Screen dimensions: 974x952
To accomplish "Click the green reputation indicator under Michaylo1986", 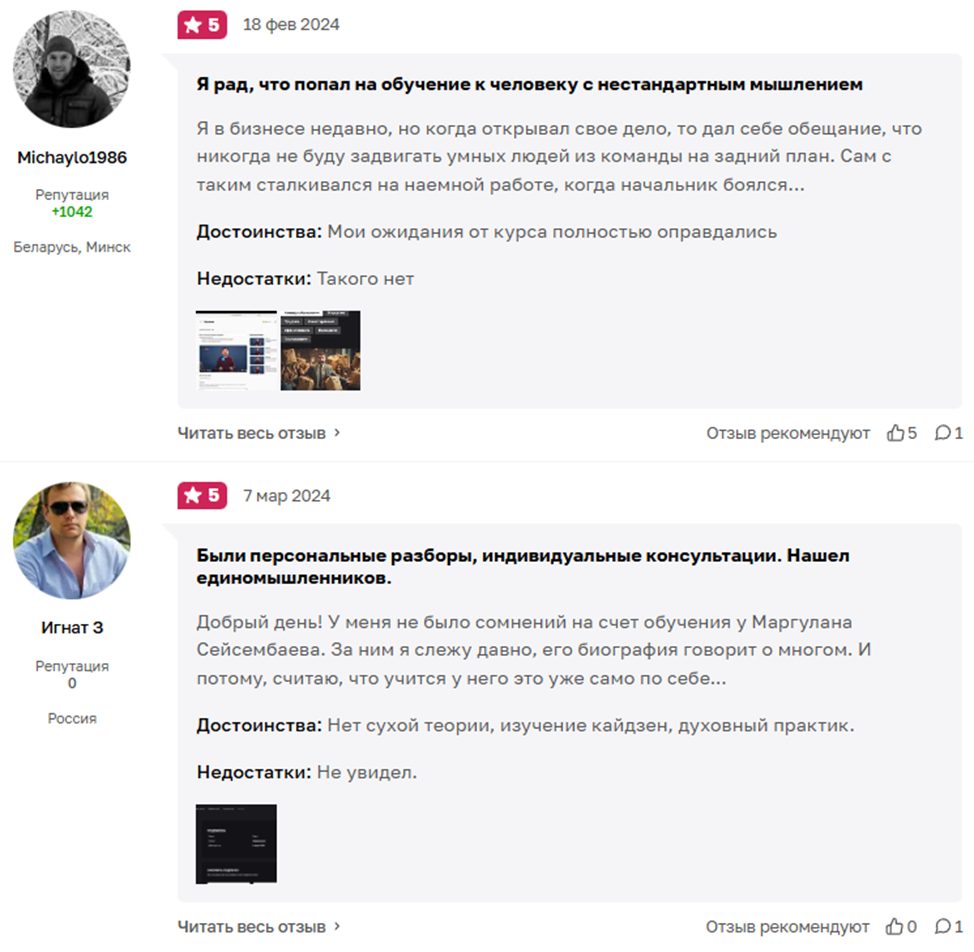I will 72,211.
